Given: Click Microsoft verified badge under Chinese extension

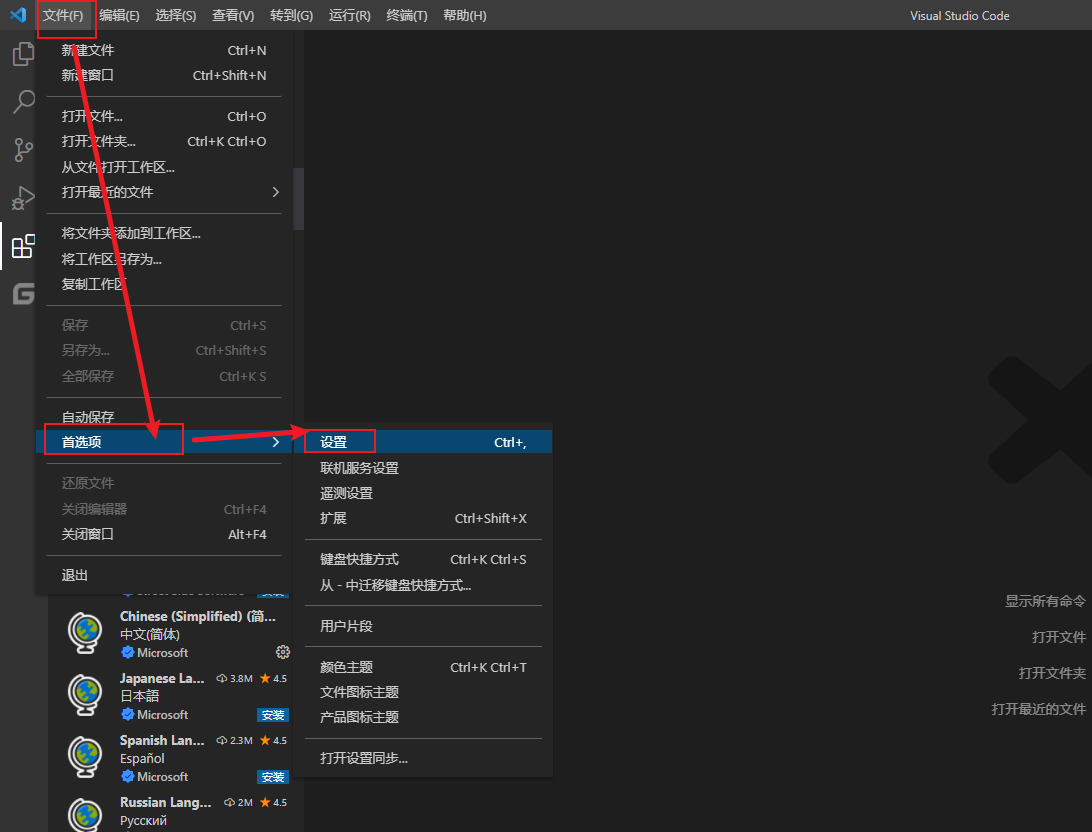Looking at the screenshot, I should coord(127,652).
